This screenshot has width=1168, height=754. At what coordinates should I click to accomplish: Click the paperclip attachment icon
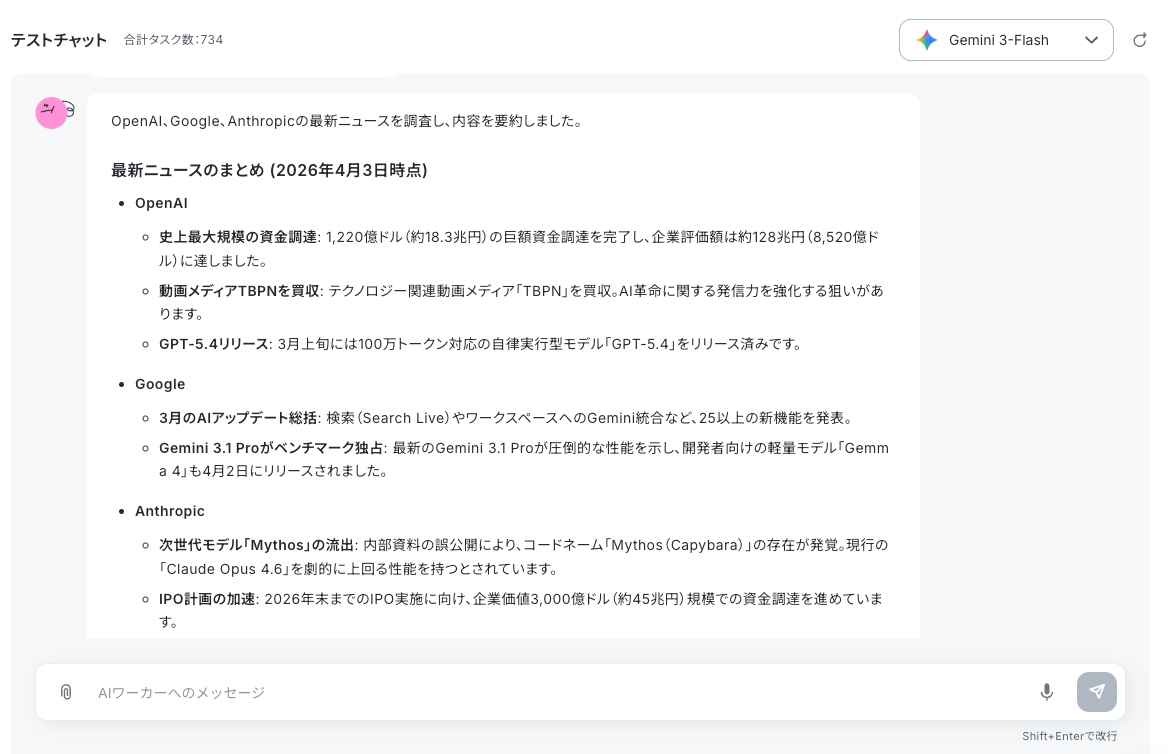66,692
